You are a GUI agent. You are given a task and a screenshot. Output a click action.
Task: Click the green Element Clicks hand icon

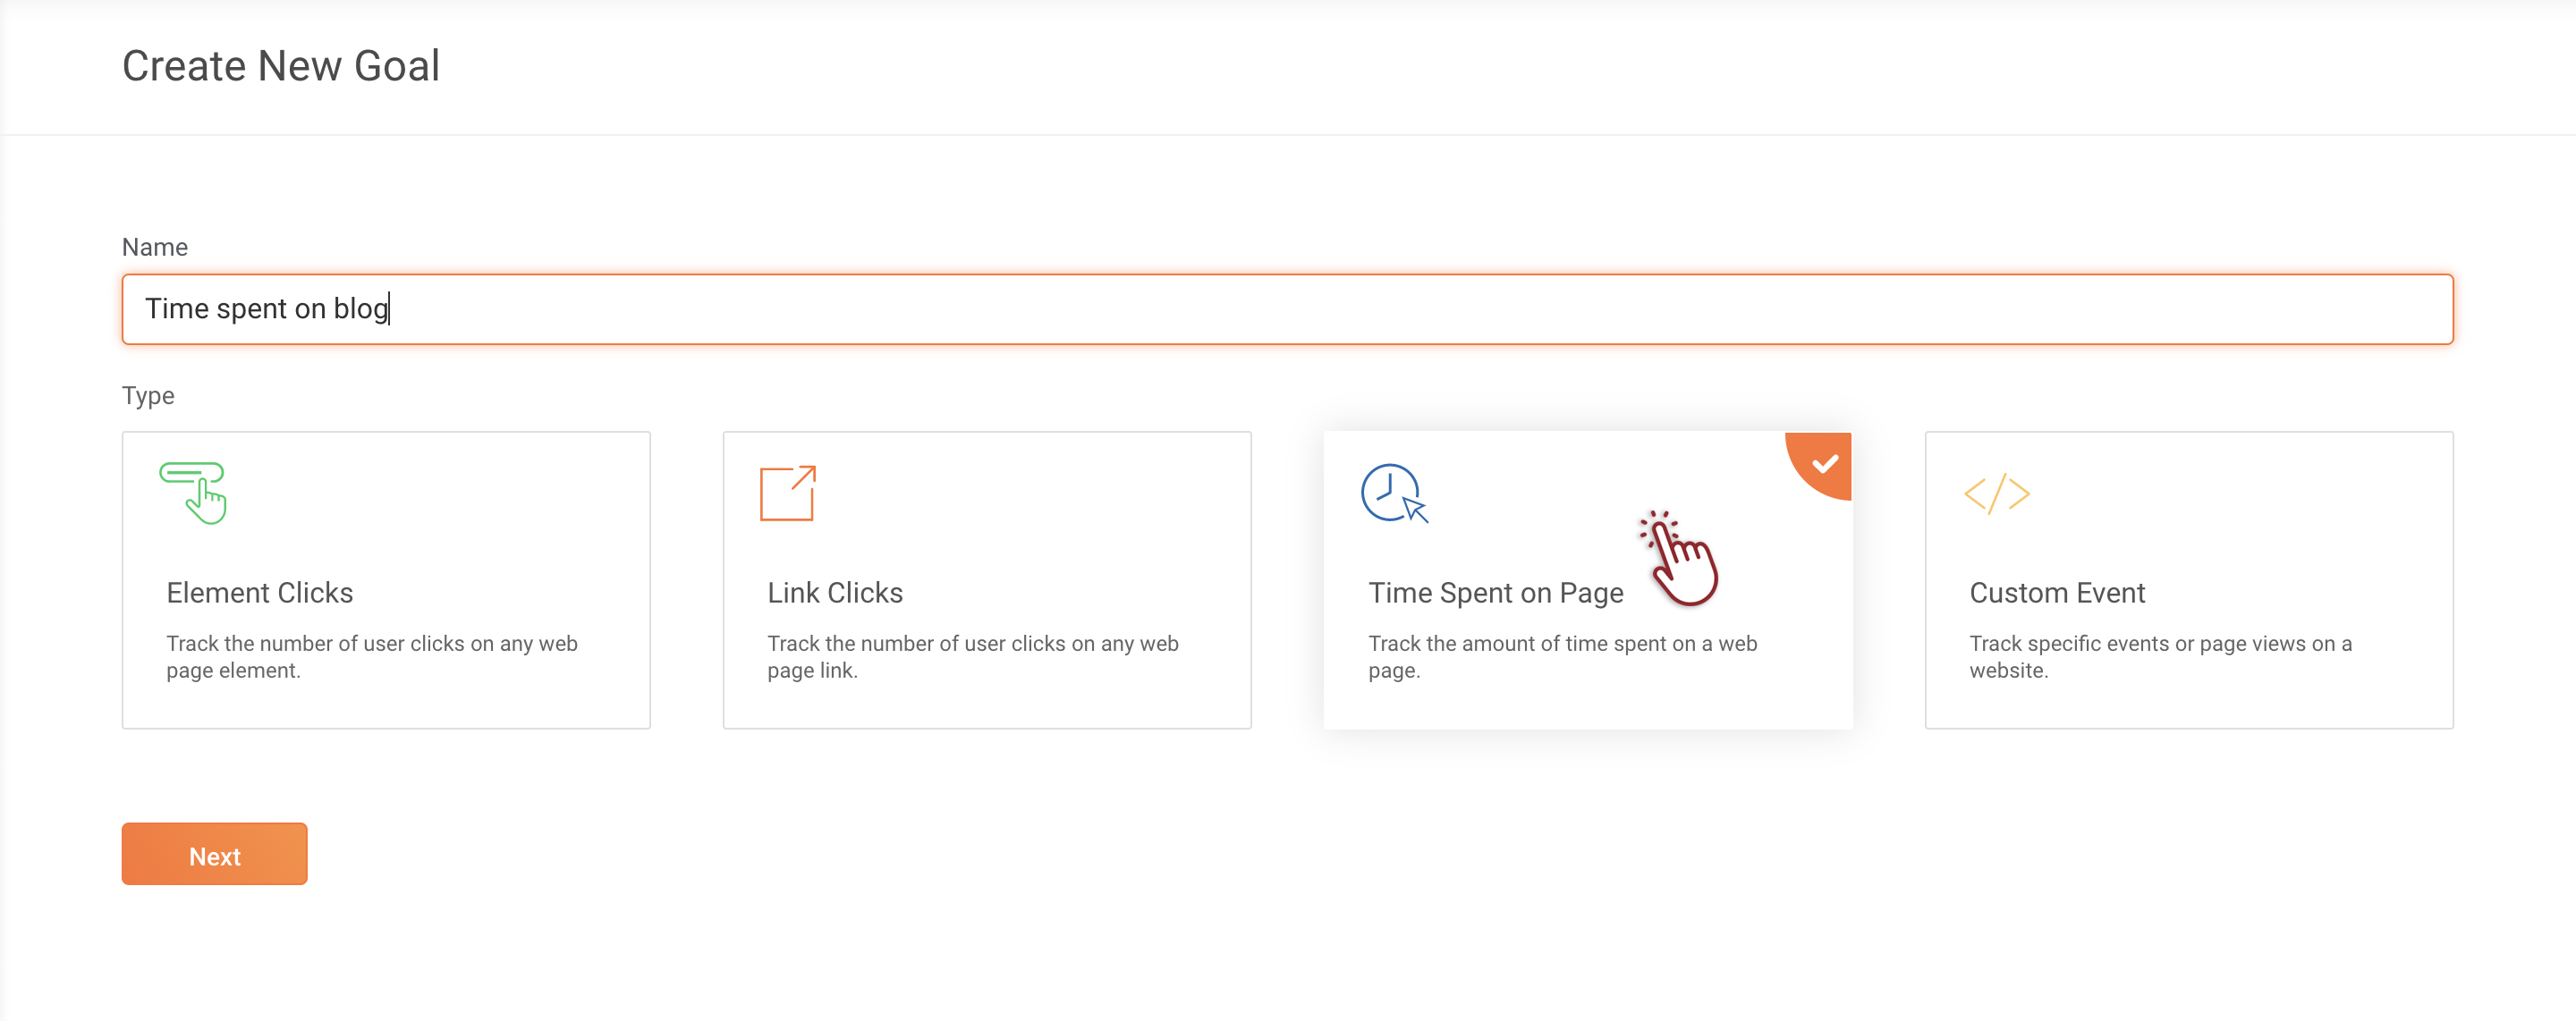click(x=194, y=492)
